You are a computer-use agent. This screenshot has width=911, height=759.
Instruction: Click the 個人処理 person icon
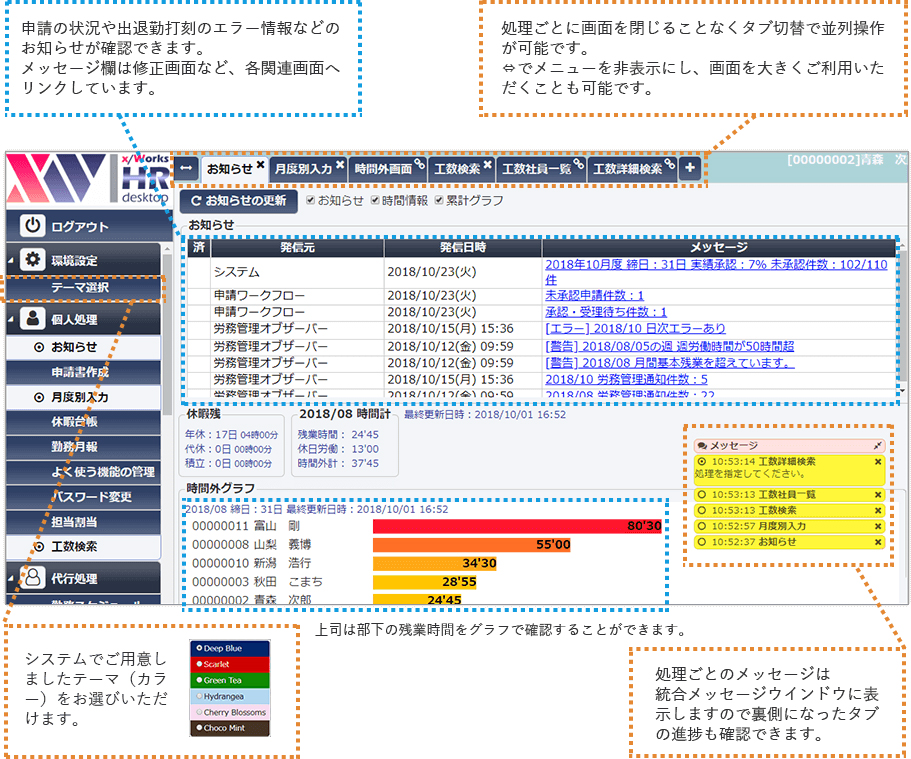click(34, 320)
